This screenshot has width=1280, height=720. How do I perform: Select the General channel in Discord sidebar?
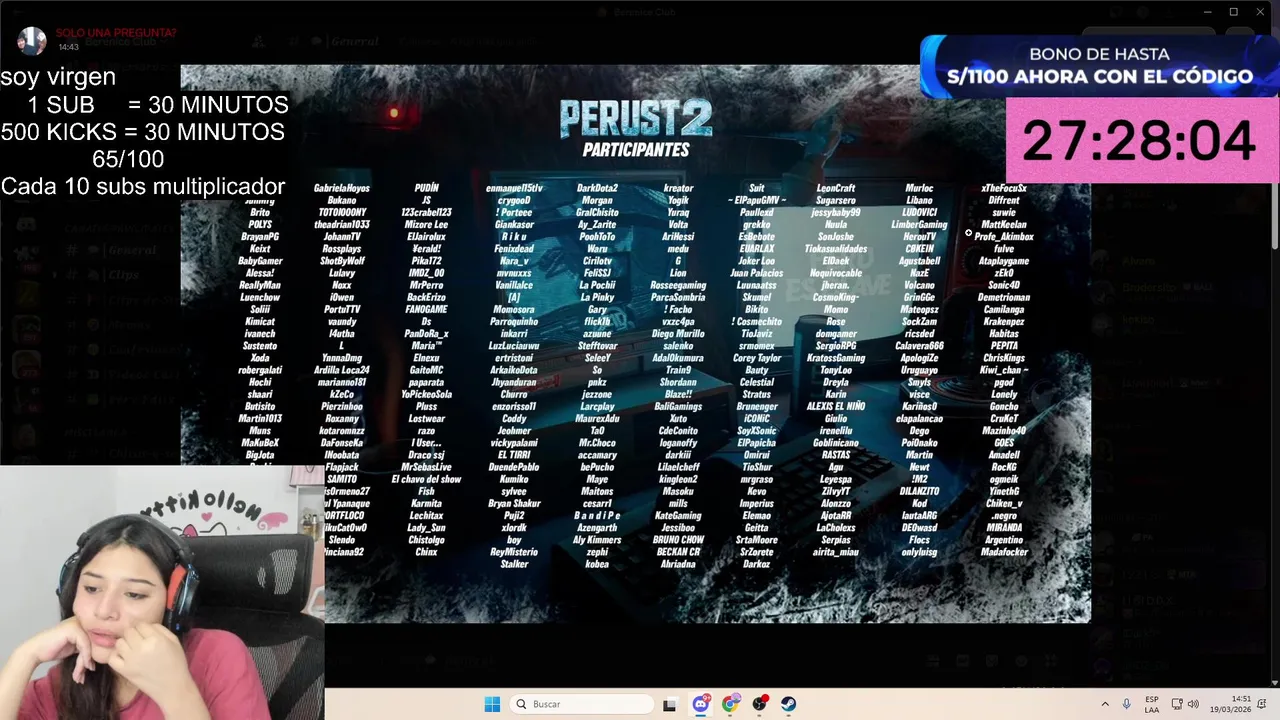click(110, 250)
